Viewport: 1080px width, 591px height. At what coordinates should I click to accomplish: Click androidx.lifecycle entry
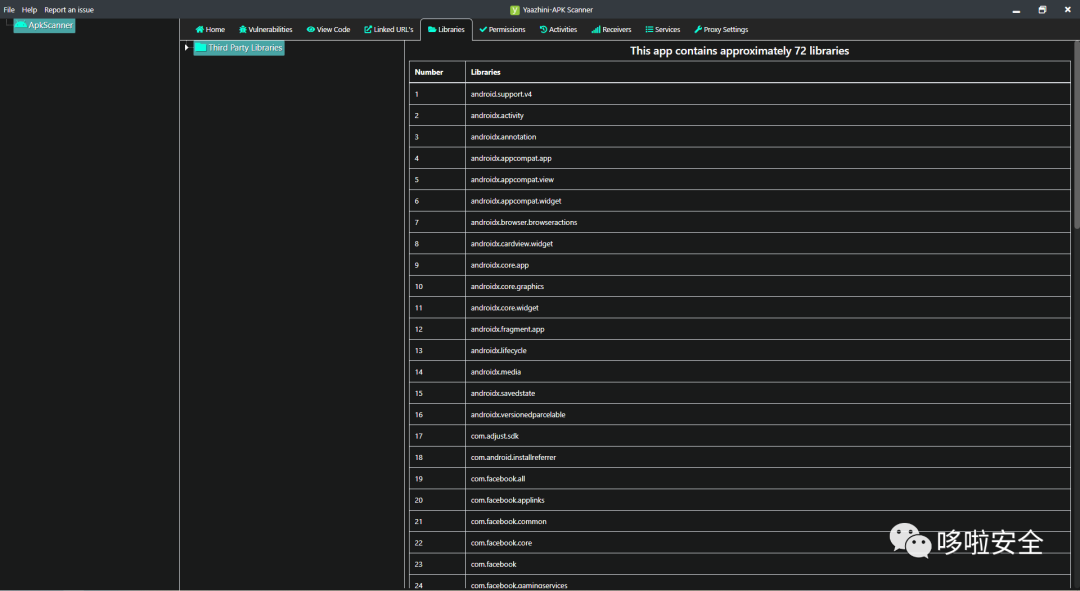click(498, 351)
